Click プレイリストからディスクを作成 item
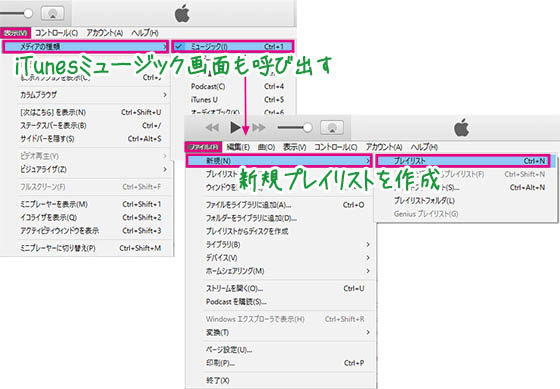 247,231
